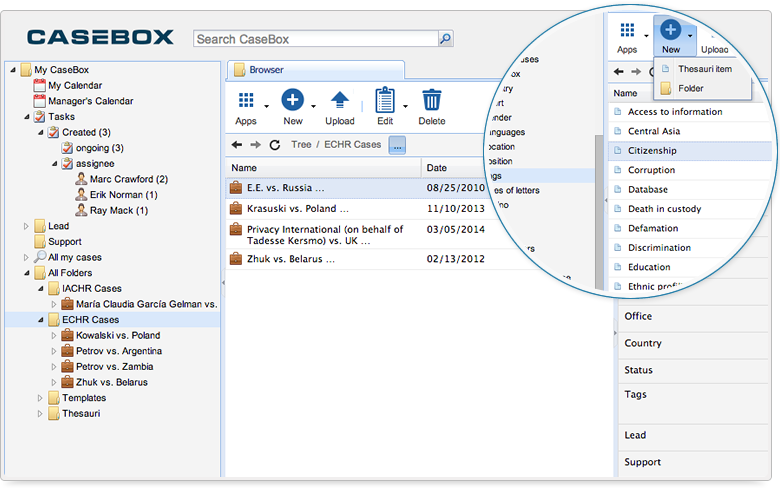
Task: Select Death in custody thesauri item
Action: (x=664, y=209)
